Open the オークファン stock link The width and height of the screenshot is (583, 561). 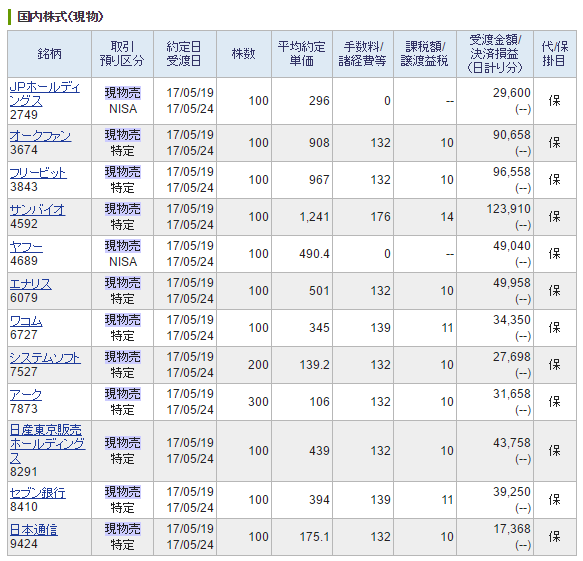point(40,136)
